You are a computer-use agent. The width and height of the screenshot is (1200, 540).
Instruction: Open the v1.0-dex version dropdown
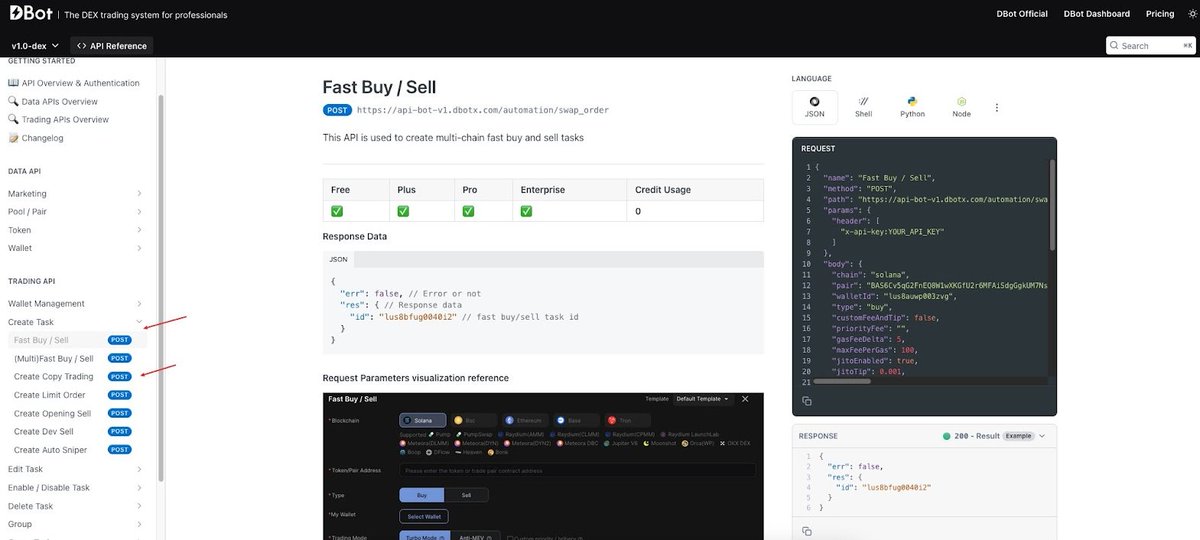click(x=35, y=45)
